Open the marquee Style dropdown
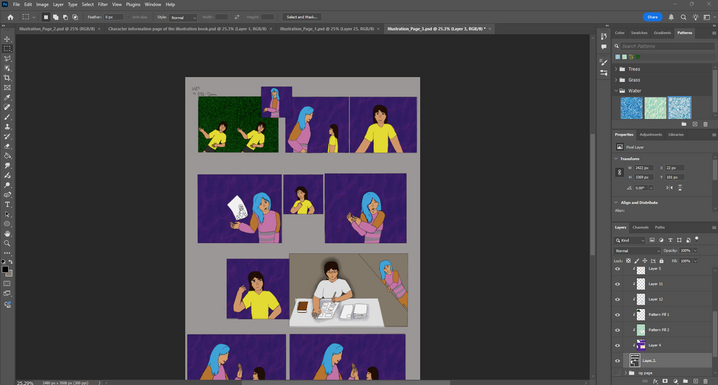Viewport: 718px width, 385px height. tap(183, 17)
